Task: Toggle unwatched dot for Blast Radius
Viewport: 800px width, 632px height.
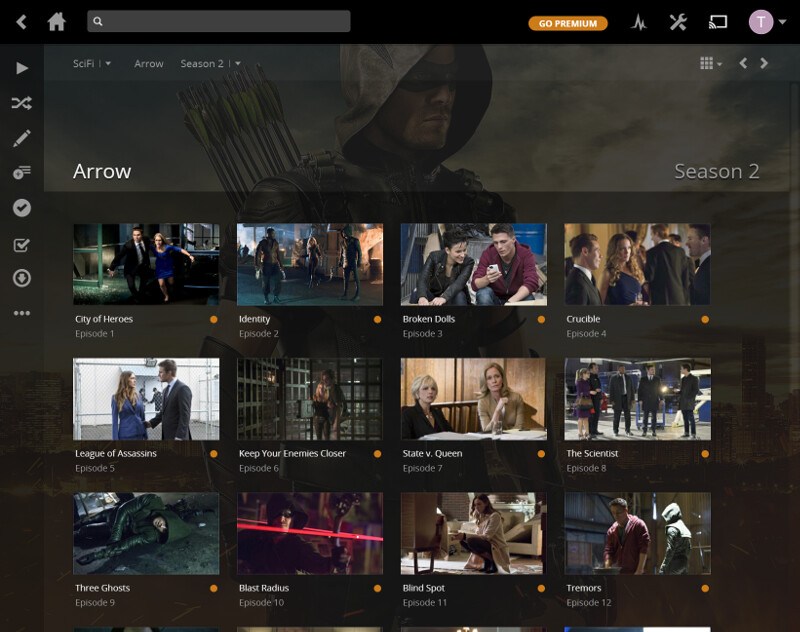Action: tap(378, 589)
